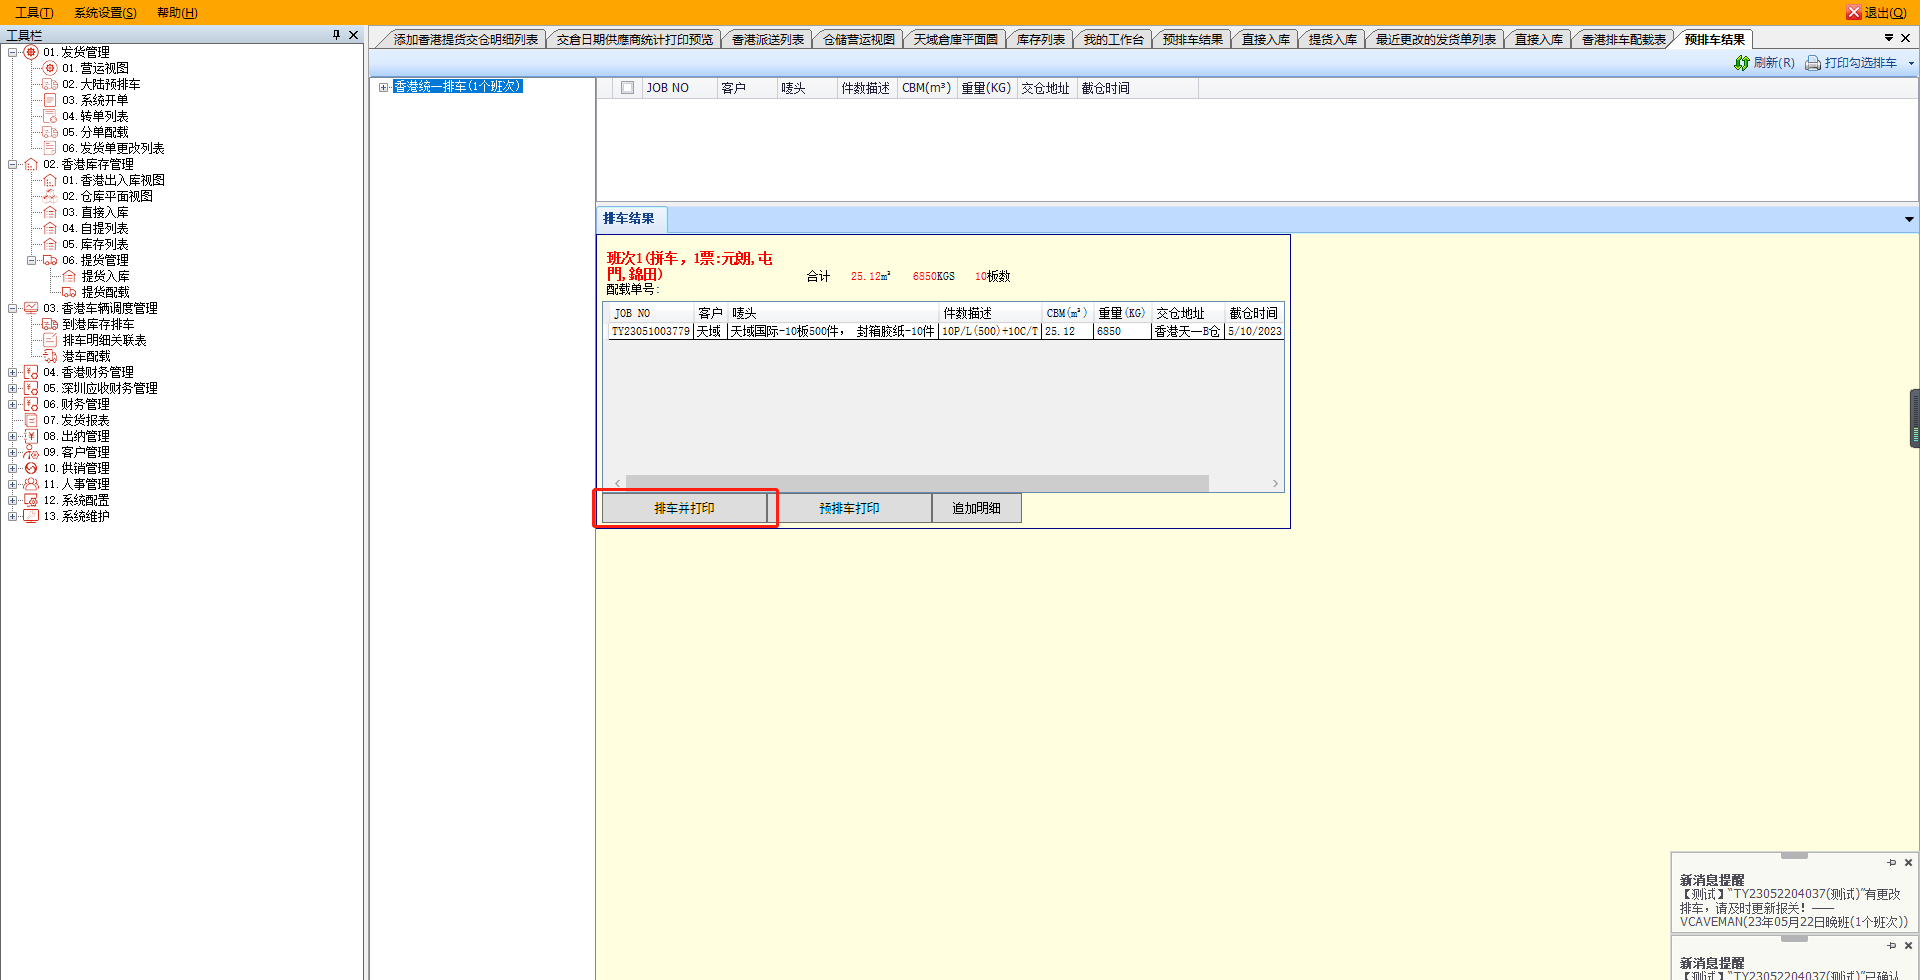Click the 系统维护 monitor icon
Viewport: 1920px width, 980px height.
pyautogui.click(x=31, y=516)
